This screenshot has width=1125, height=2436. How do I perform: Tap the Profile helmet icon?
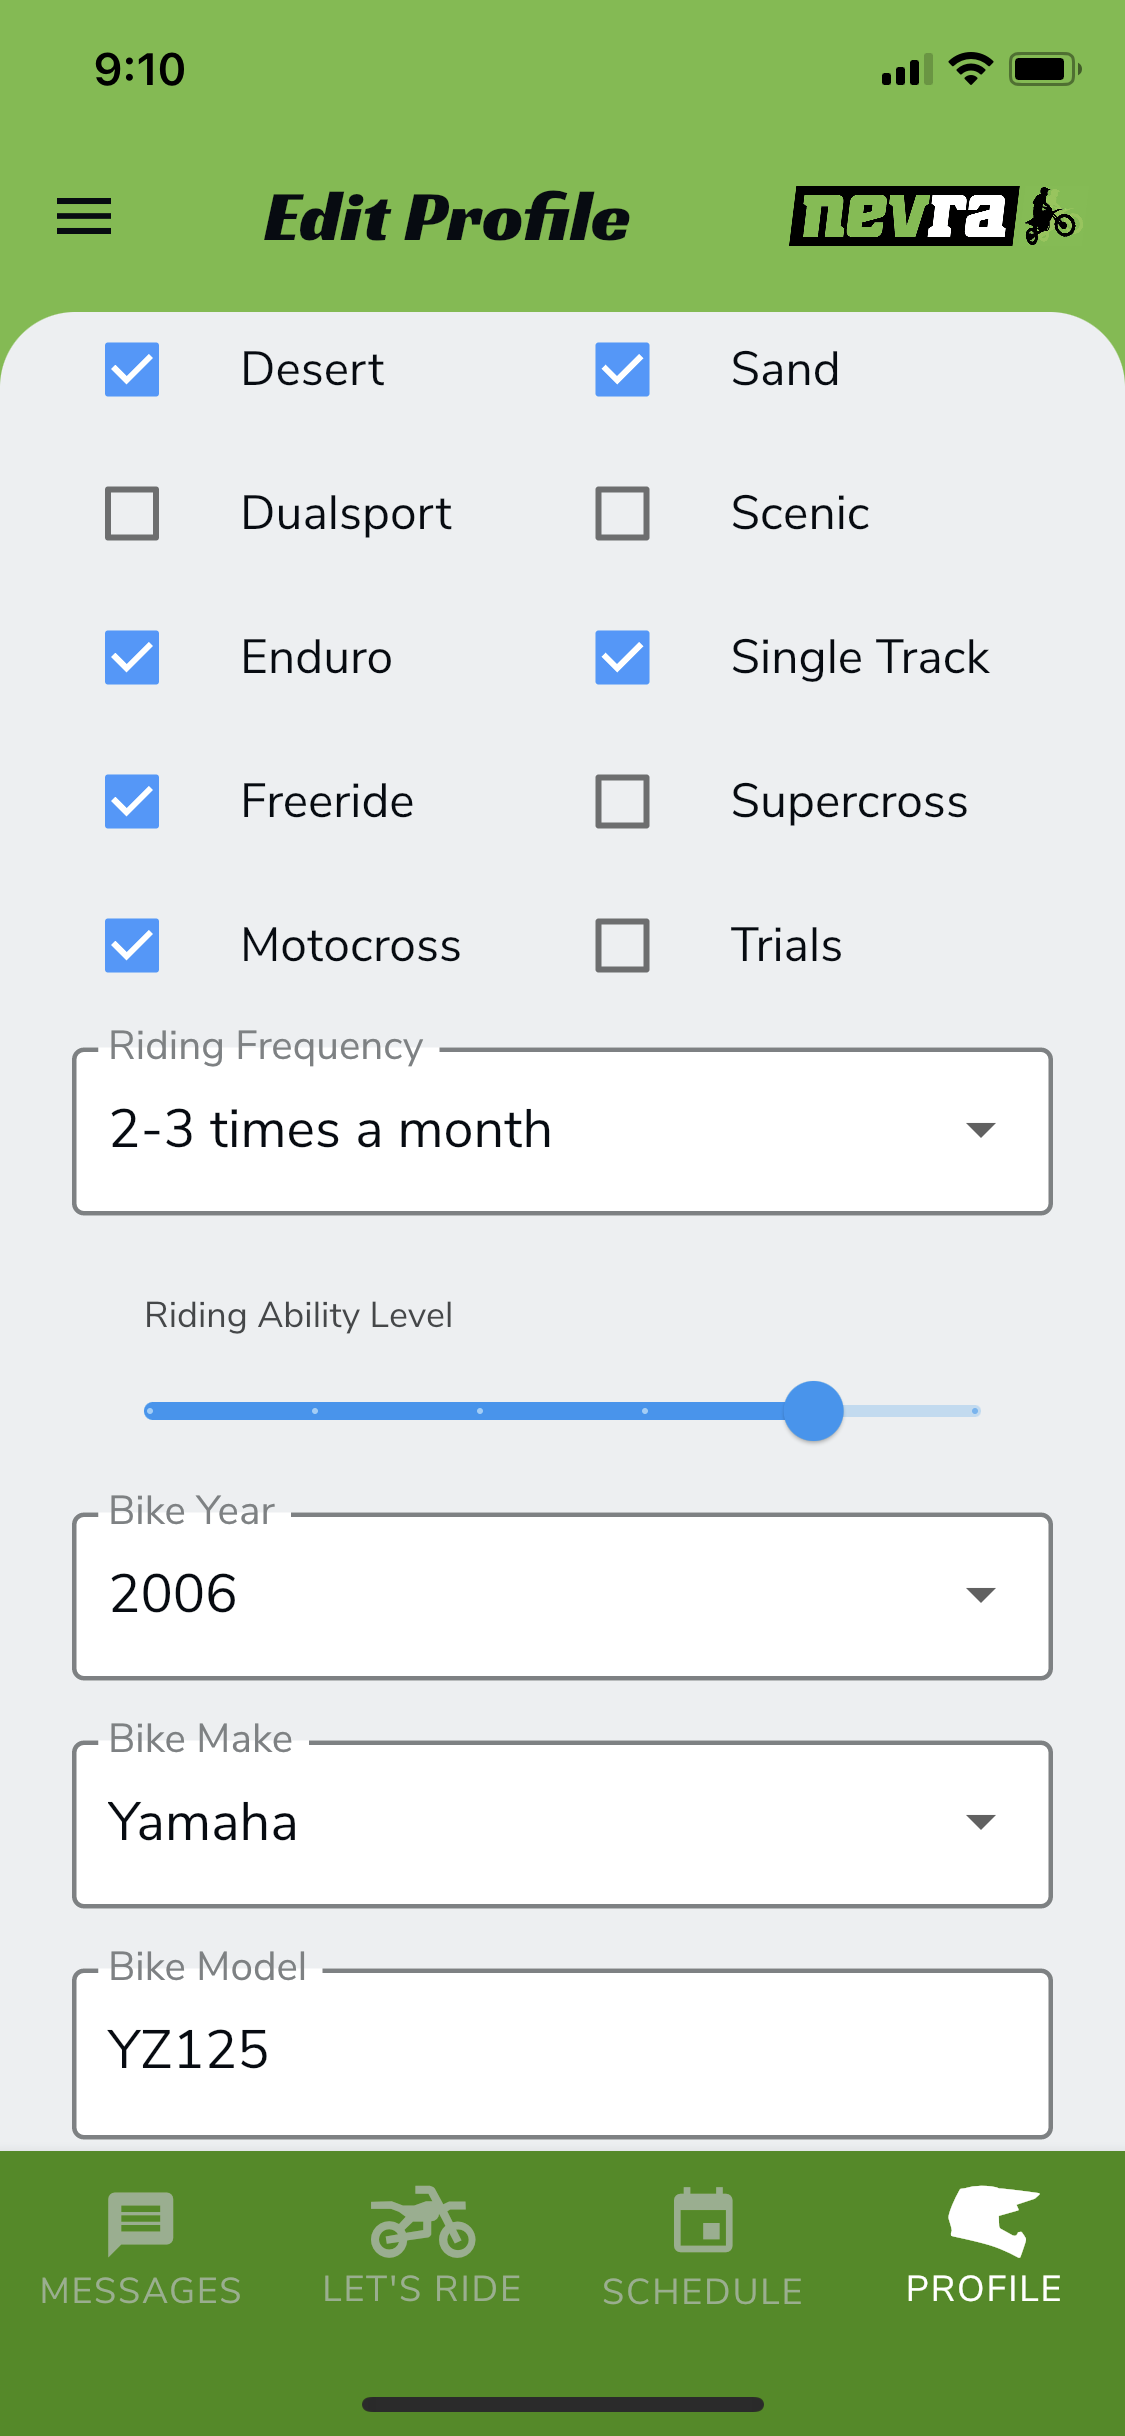click(x=993, y=2221)
